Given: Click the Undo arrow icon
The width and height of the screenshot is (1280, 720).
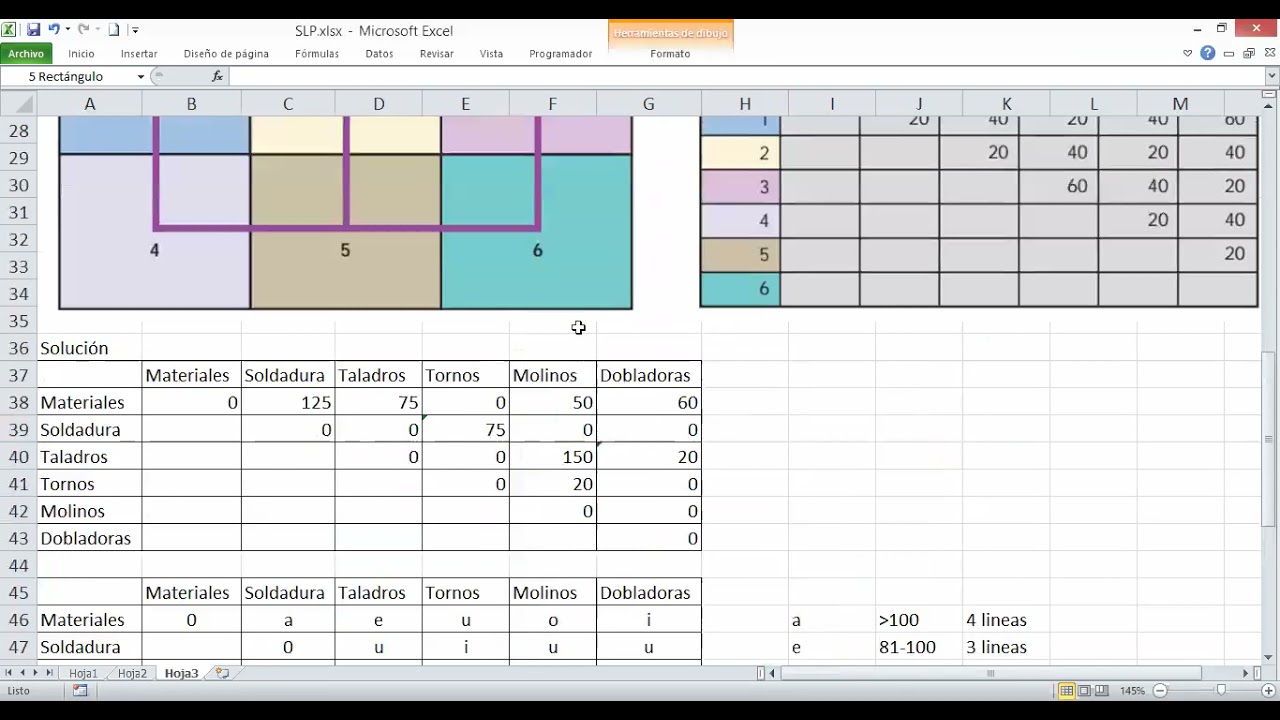Looking at the screenshot, I should [54, 30].
